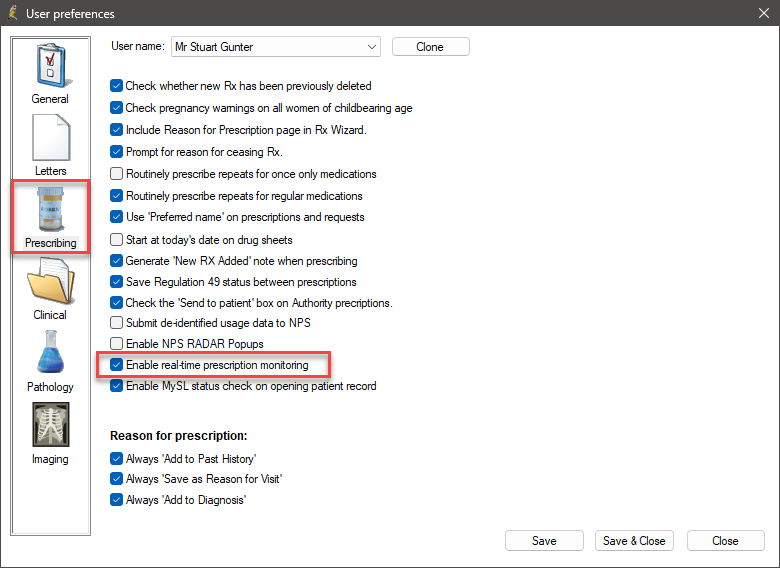Click the application icon in title bar
The image size is (780, 568).
coord(13,14)
